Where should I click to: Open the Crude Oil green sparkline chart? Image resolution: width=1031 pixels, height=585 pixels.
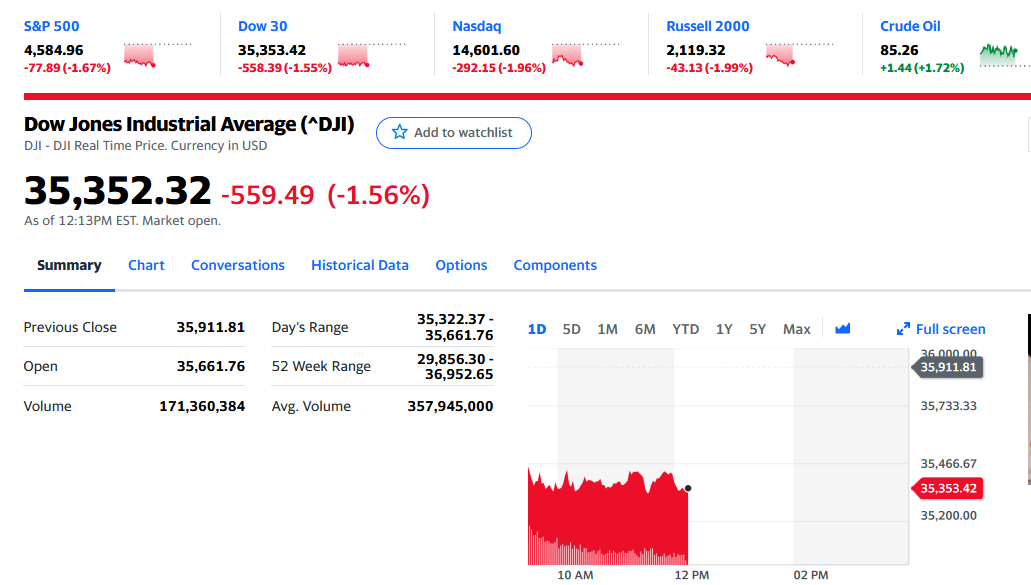[1004, 55]
